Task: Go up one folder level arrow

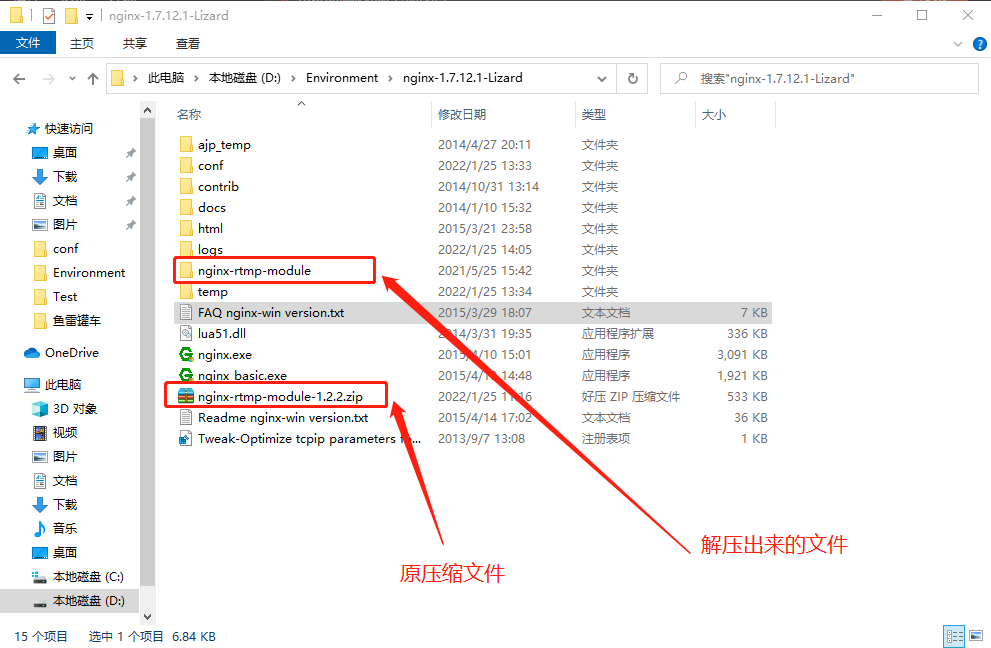Action: tap(93, 78)
